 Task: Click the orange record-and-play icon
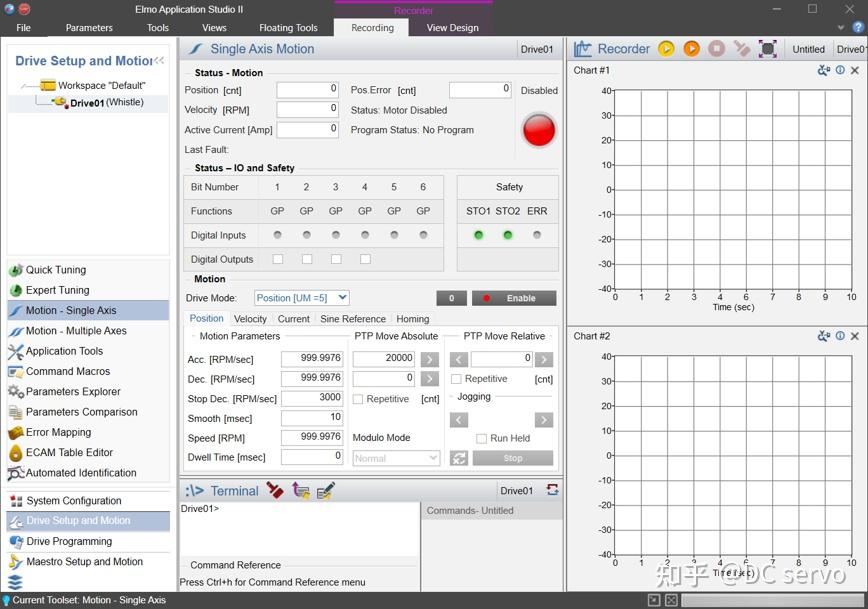pos(691,49)
